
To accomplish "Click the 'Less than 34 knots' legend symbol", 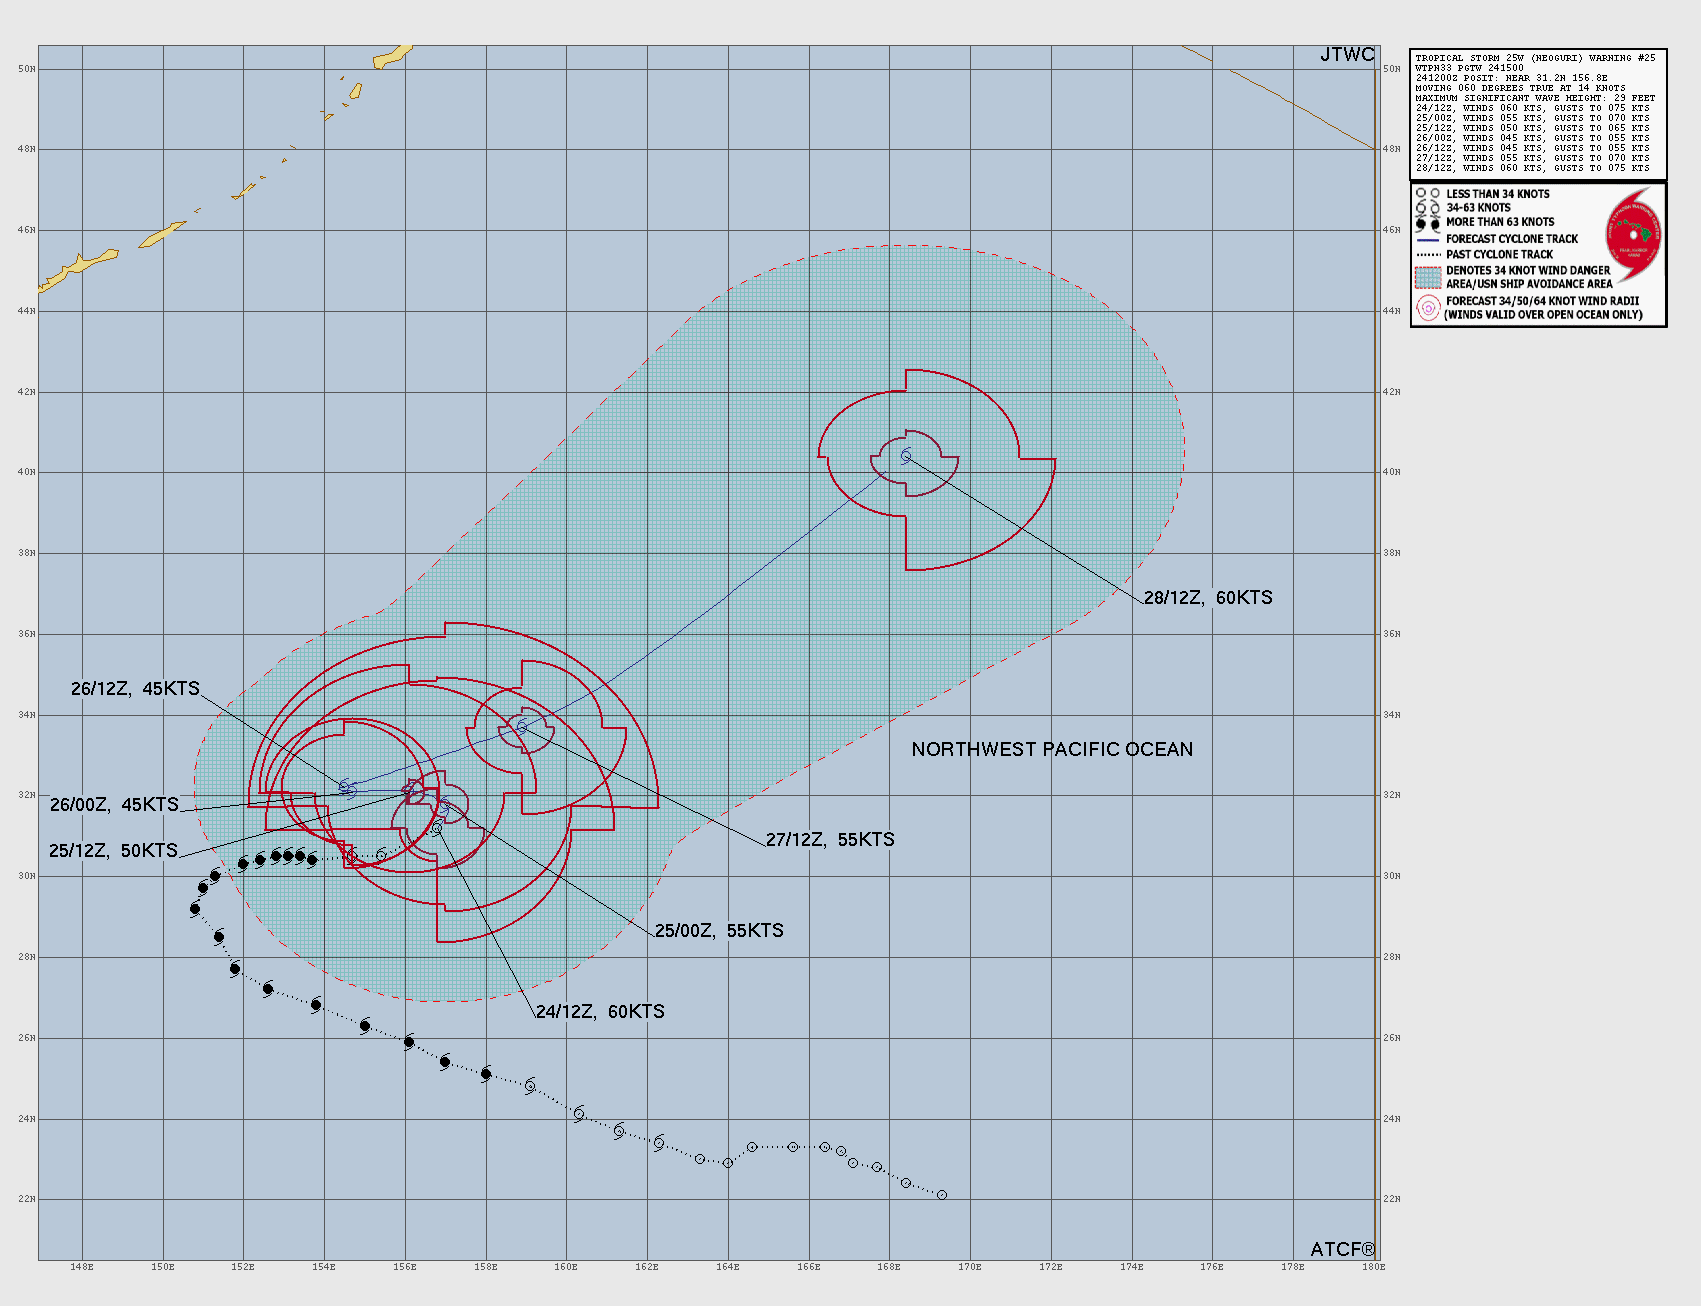I will point(1427,194).
